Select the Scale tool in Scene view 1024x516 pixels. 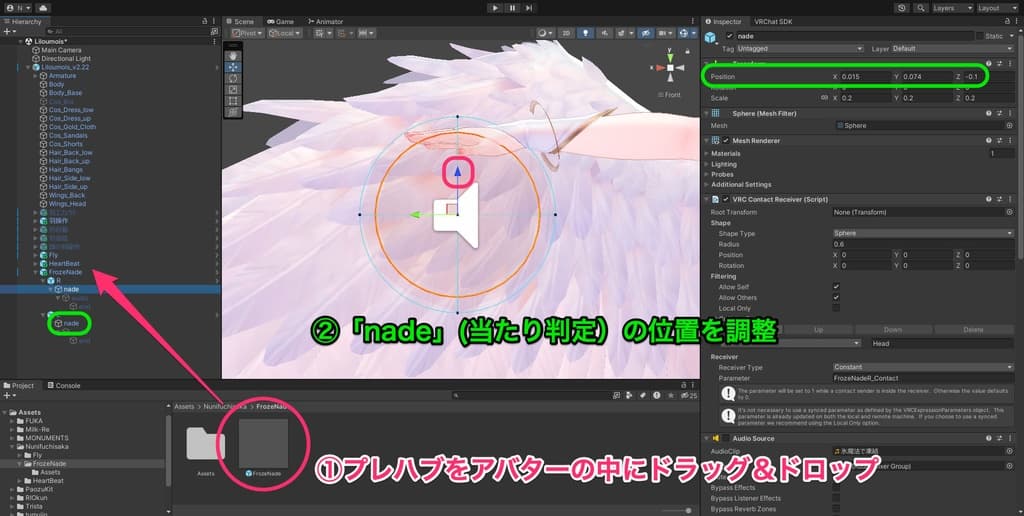pos(231,89)
